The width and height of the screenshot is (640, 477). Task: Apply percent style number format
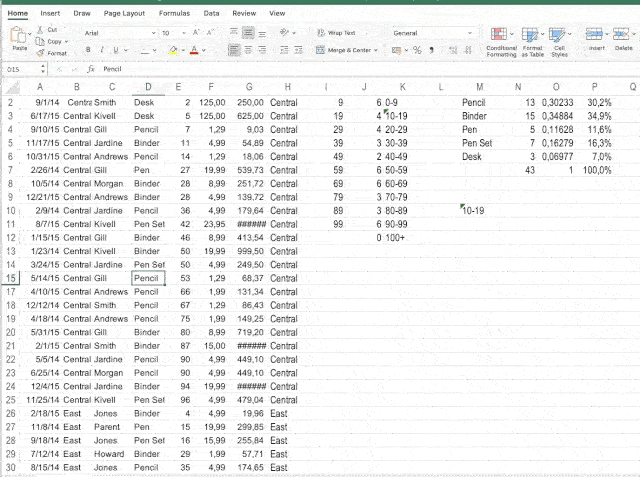(417, 50)
